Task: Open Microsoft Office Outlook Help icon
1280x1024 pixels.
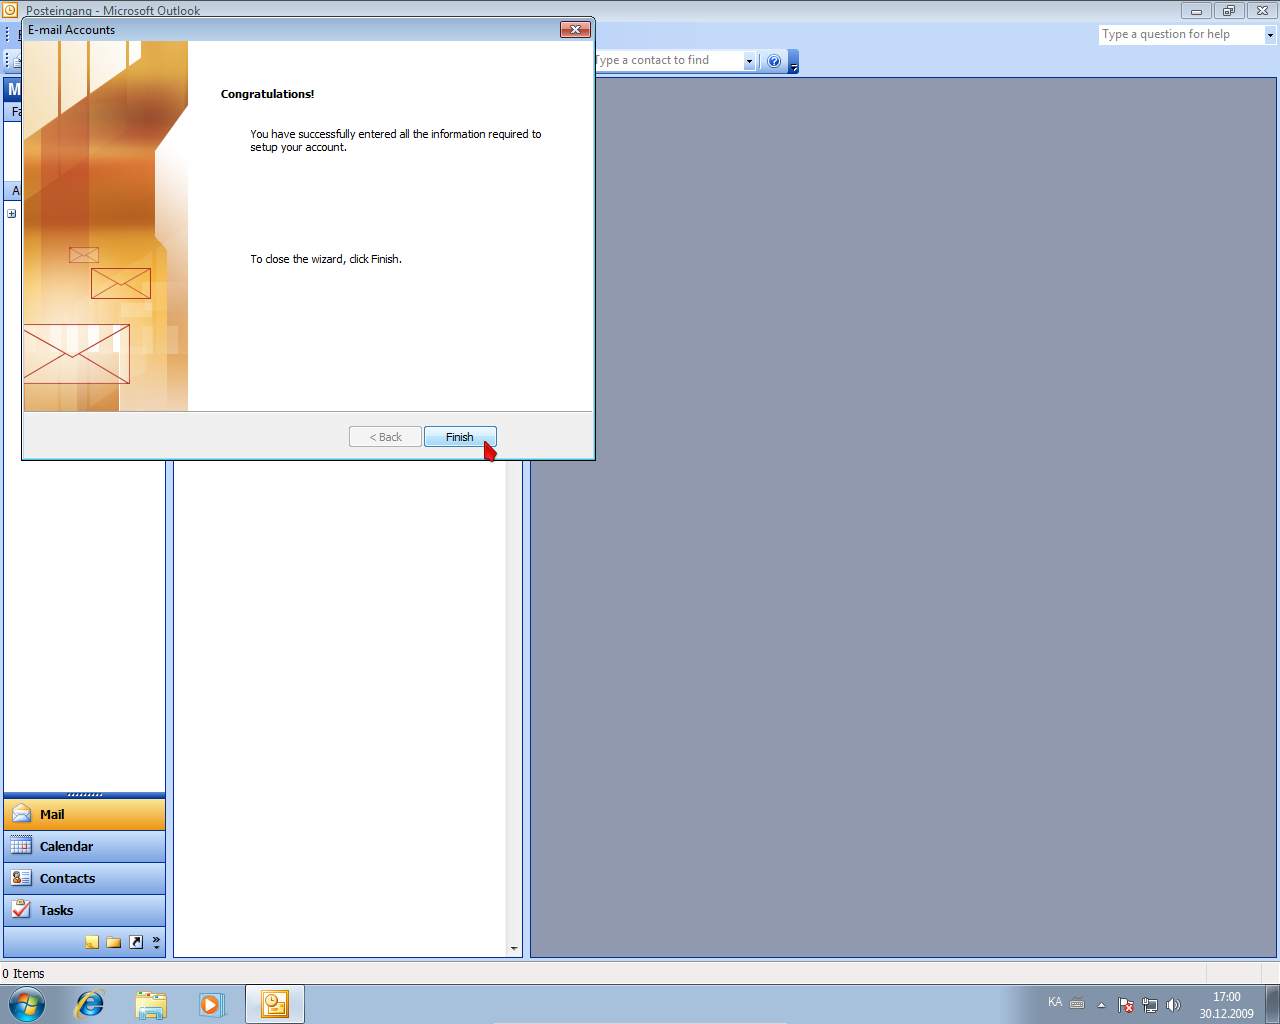Action: pyautogui.click(x=773, y=61)
